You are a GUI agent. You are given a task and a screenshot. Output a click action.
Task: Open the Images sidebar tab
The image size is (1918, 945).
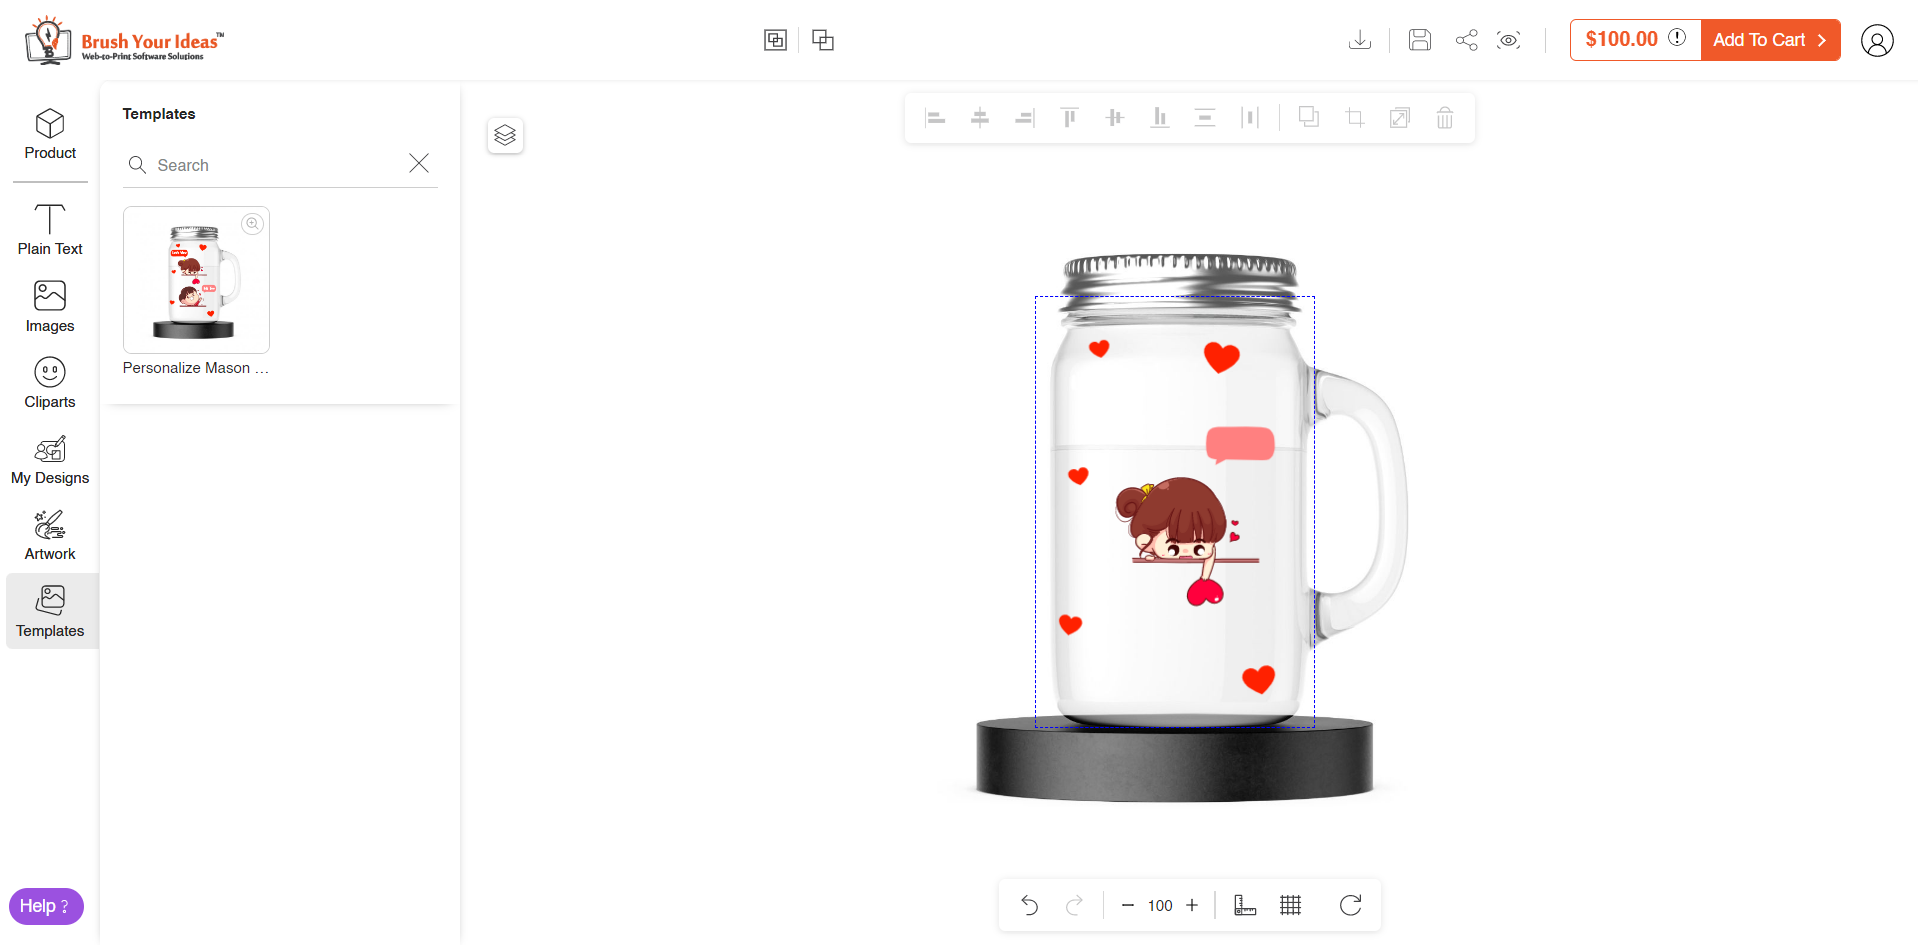coord(50,307)
